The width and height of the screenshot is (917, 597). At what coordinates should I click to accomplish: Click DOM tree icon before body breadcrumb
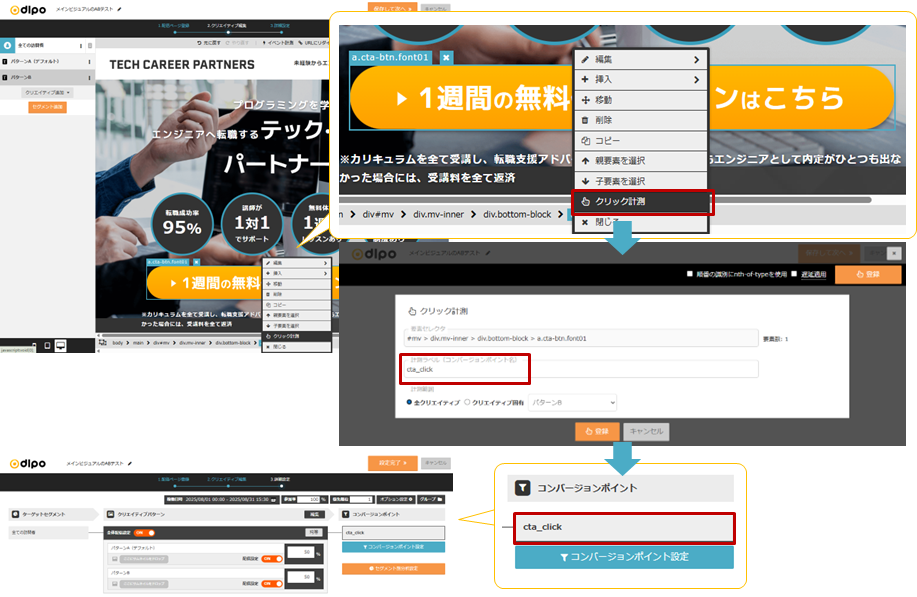103,343
